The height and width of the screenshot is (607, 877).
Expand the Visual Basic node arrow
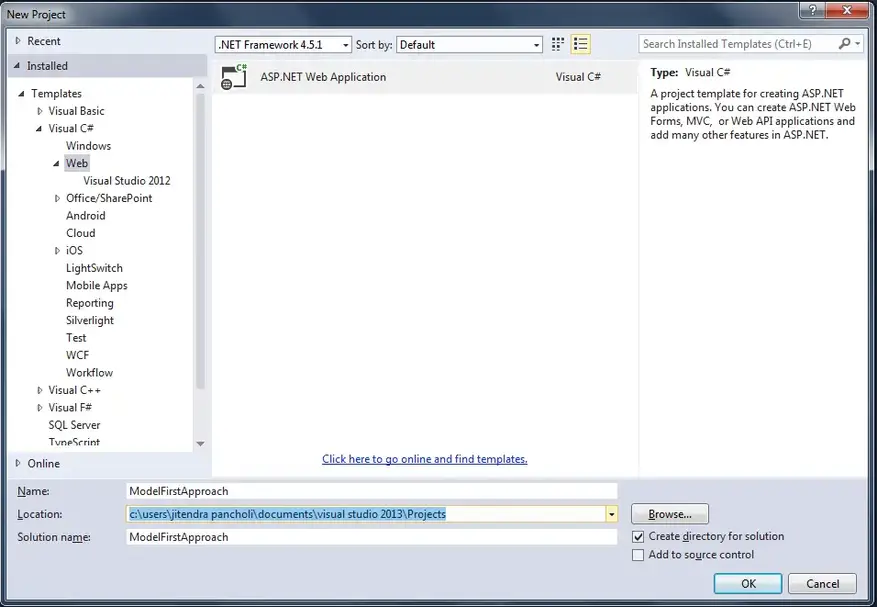[x=39, y=111]
